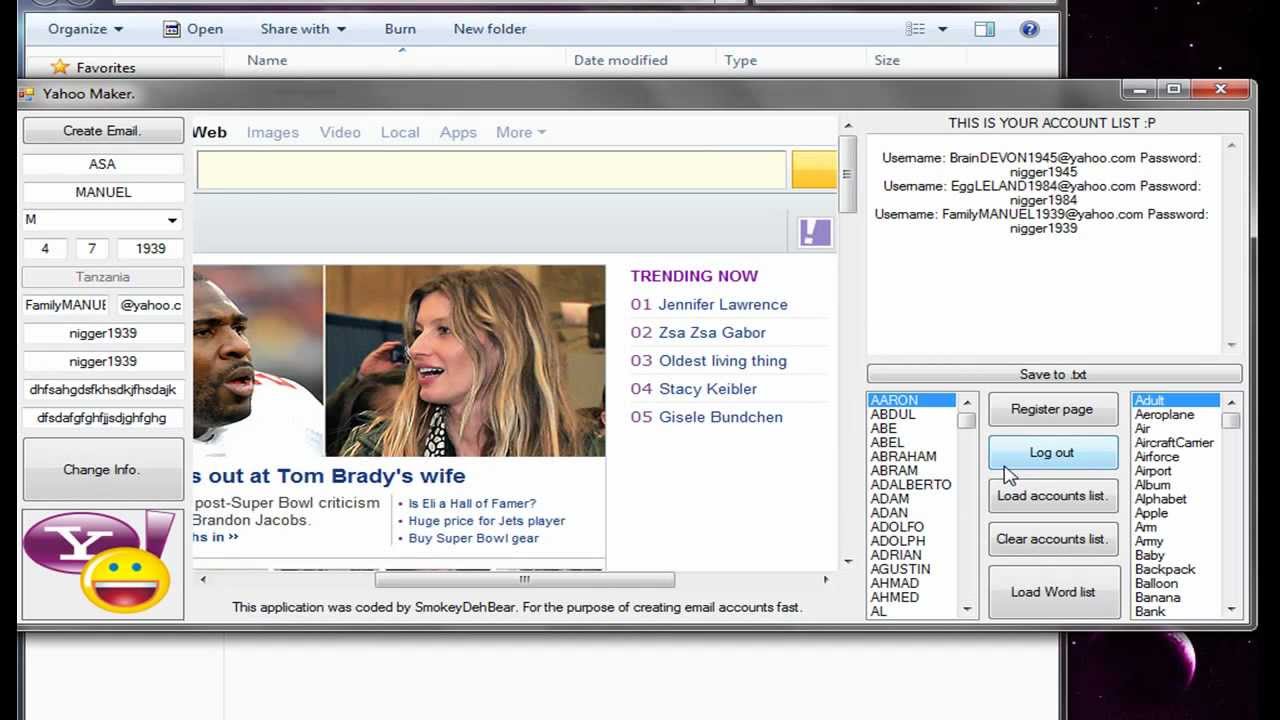The image size is (1280, 720).
Task: Click the change view icon in Explorer
Action: click(915, 29)
